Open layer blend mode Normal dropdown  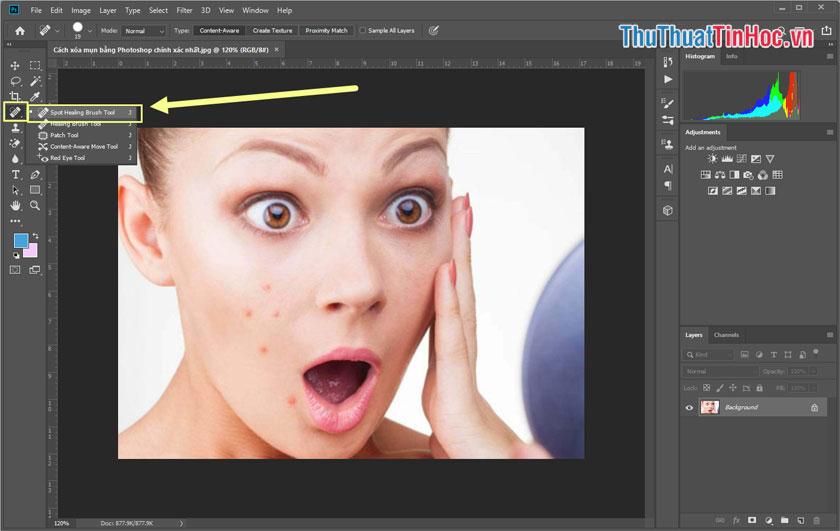[721, 371]
